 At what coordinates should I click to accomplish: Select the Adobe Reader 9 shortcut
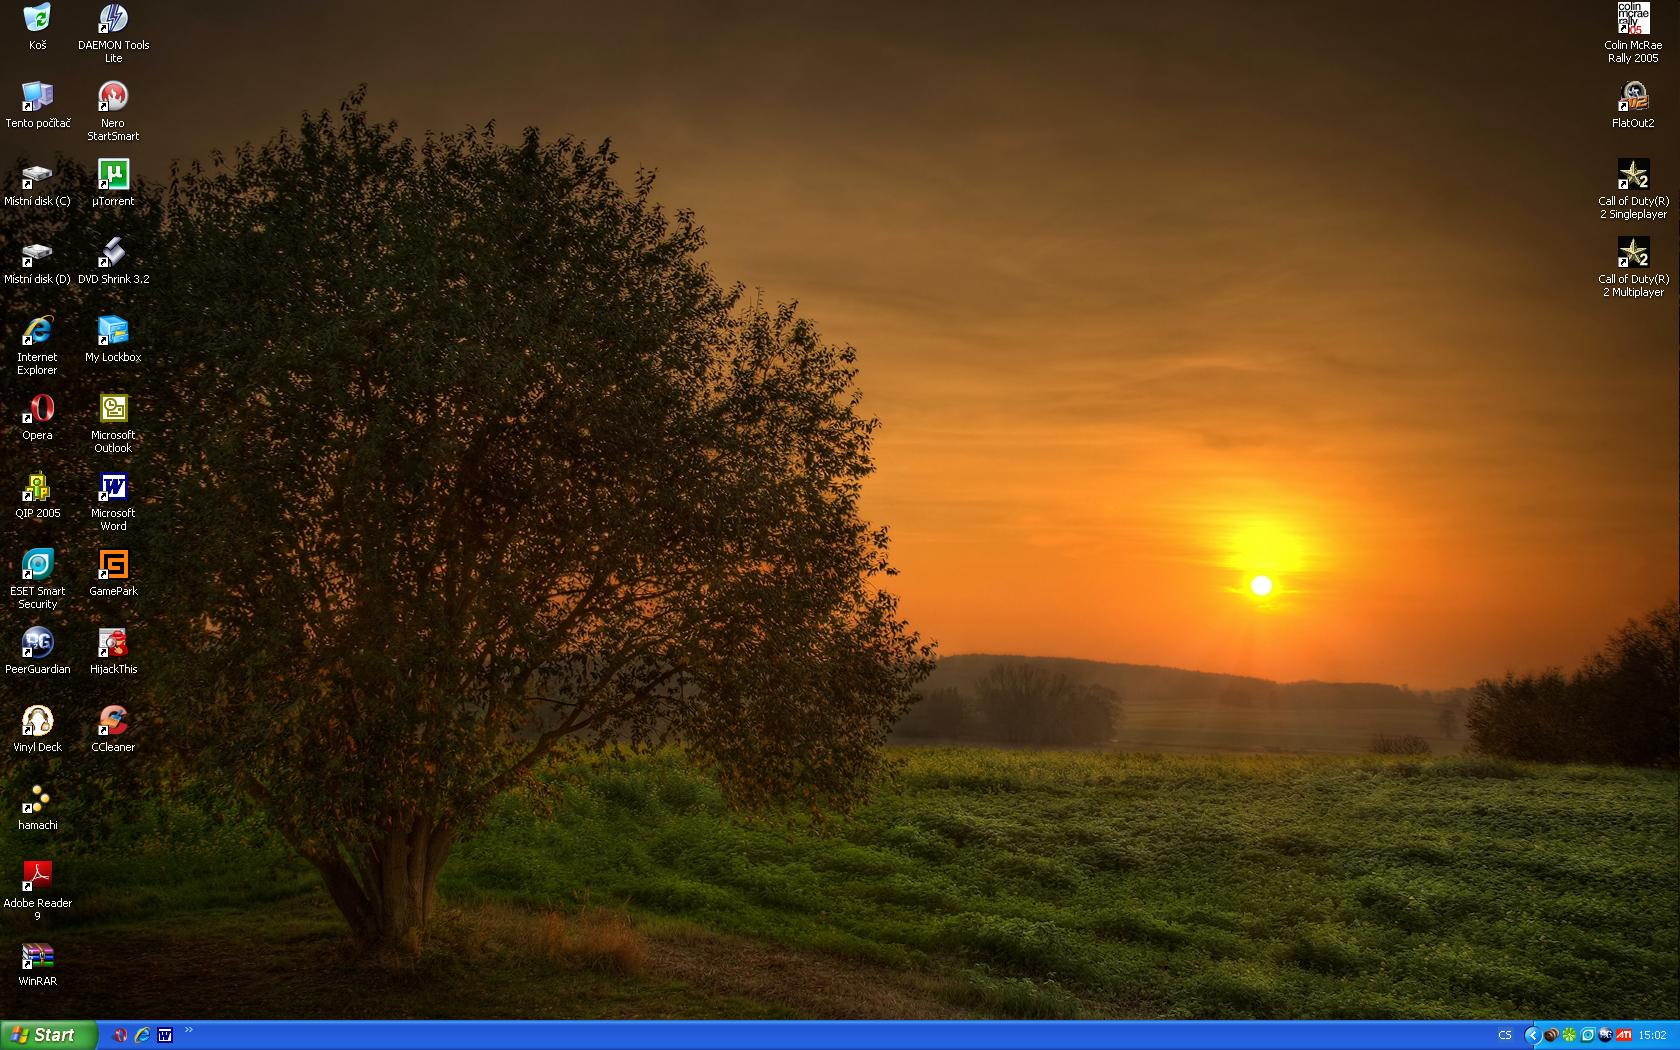37,878
